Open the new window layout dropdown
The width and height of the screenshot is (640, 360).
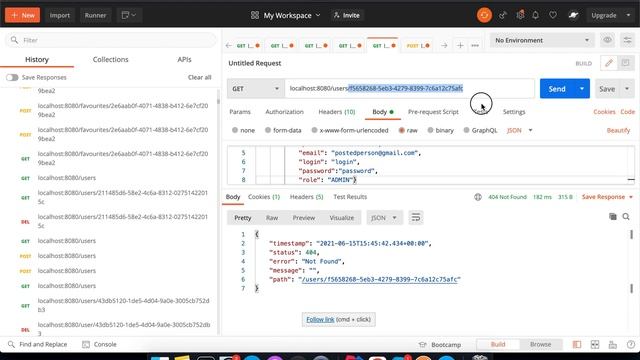[129, 16]
